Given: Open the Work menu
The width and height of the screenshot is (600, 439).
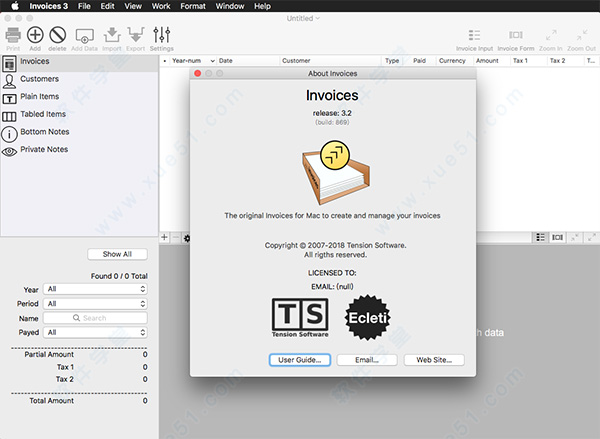Looking at the screenshot, I should [161, 6].
